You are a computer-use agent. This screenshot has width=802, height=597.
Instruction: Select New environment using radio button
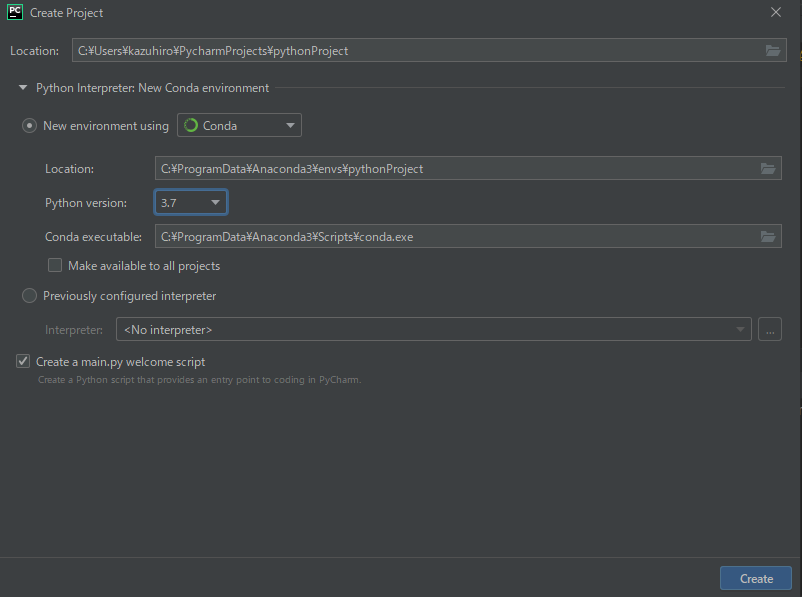[x=30, y=126]
